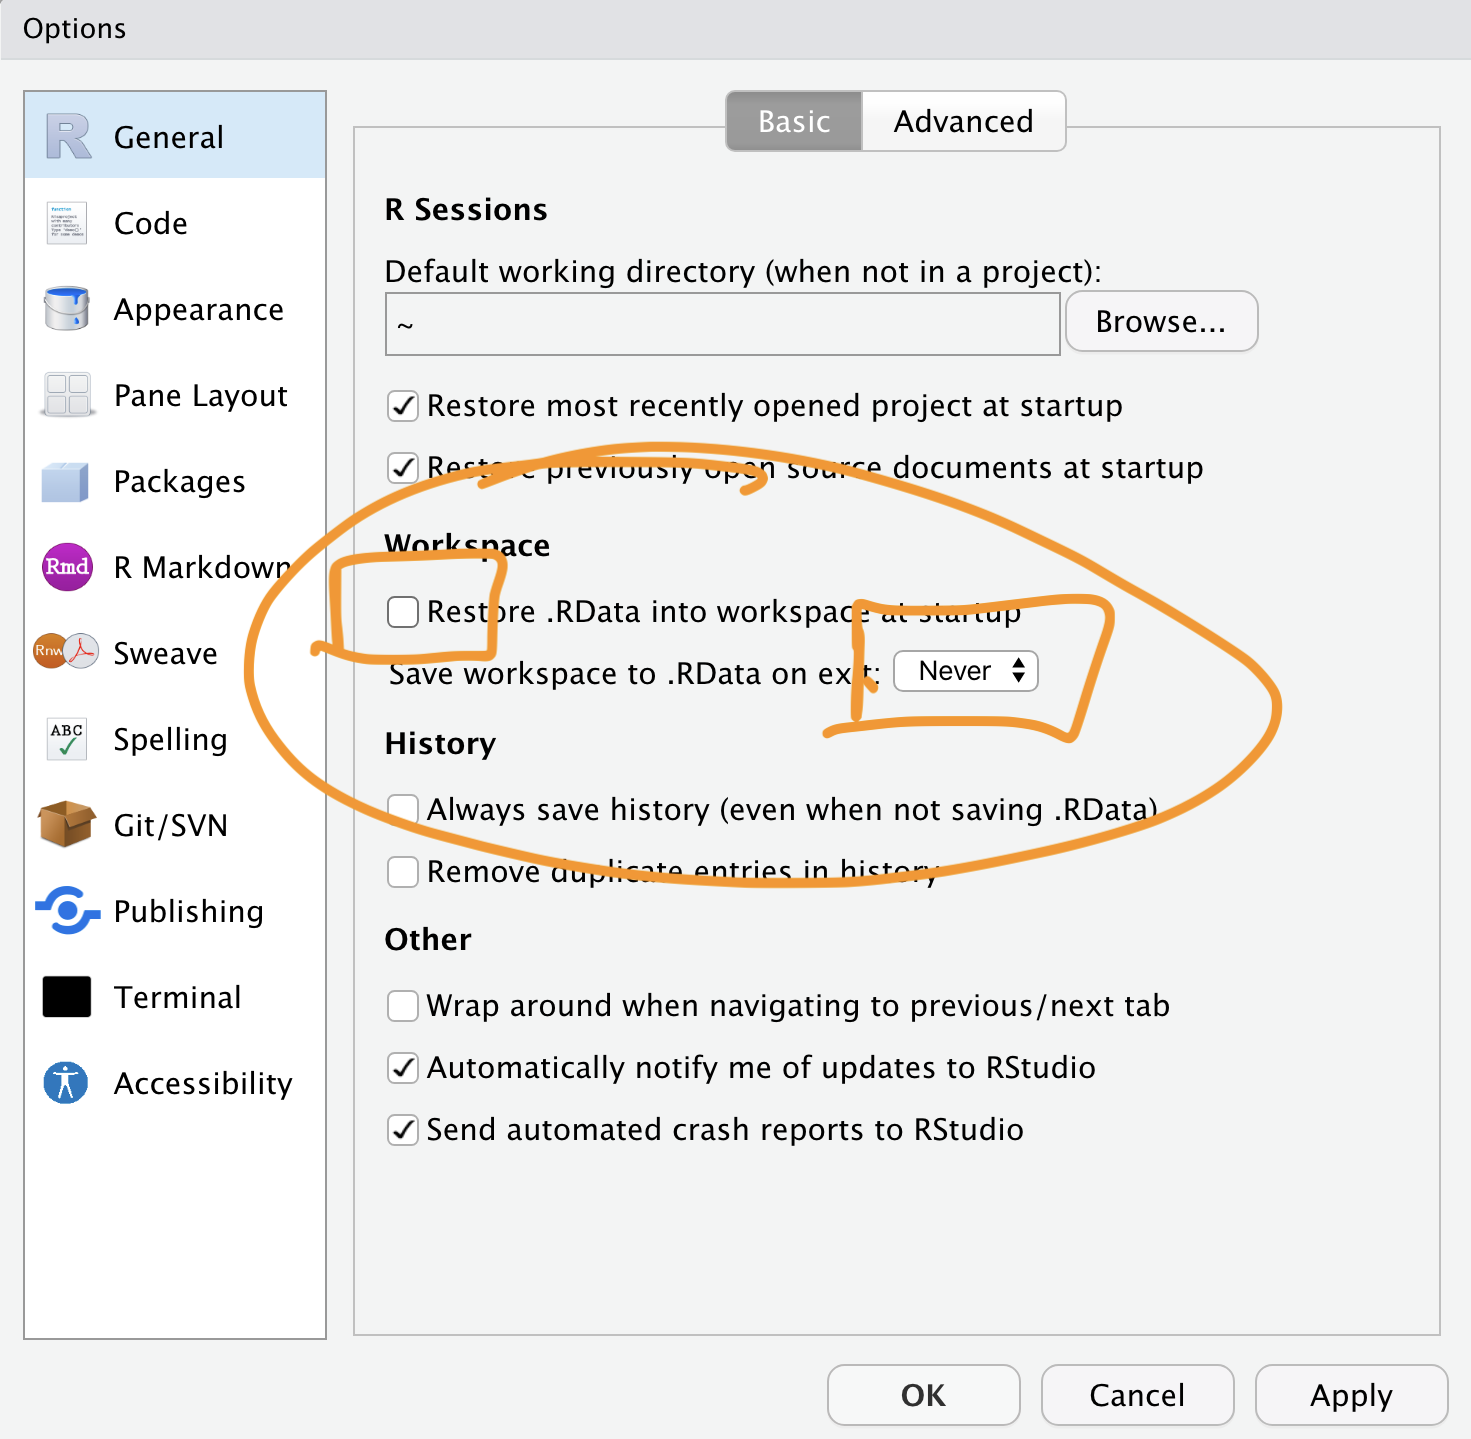Image resolution: width=1471 pixels, height=1439 pixels.
Task: Toggle Always save history checkbox
Action: (x=403, y=809)
